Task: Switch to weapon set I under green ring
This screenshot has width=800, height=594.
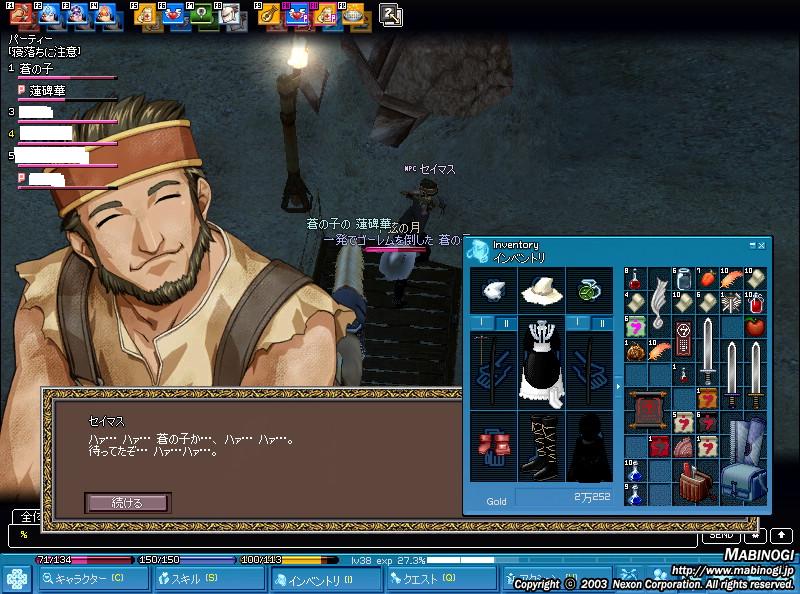Action: (x=577, y=323)
